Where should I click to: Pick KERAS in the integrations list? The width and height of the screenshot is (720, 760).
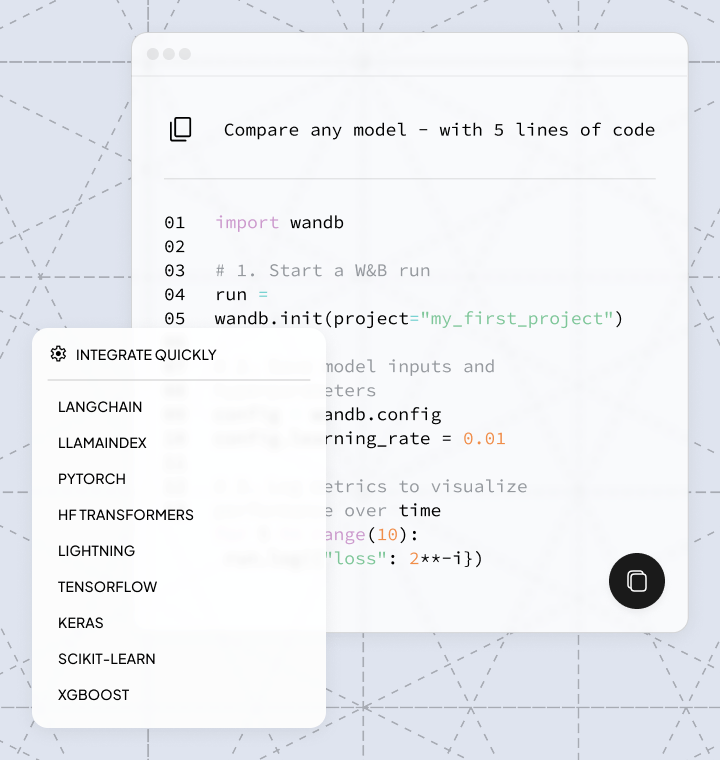point(80,623)
